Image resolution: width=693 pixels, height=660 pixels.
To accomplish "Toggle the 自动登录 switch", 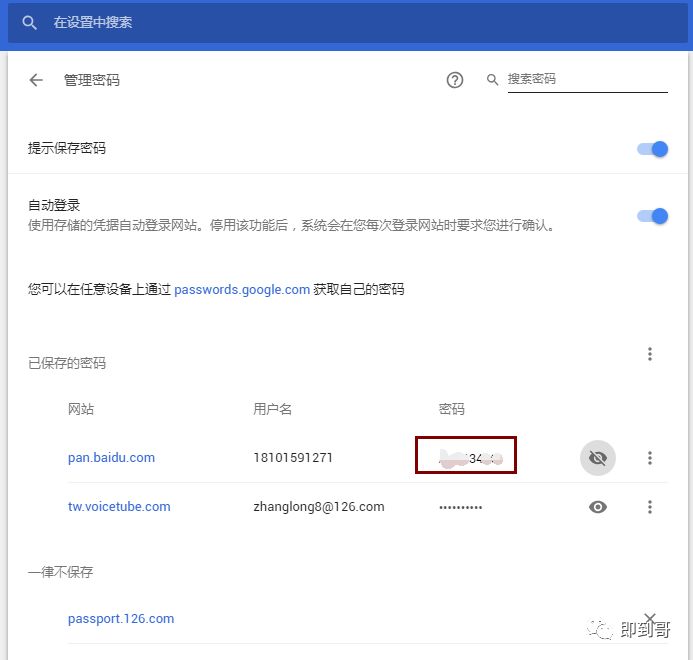I will [x=652, y=216].
